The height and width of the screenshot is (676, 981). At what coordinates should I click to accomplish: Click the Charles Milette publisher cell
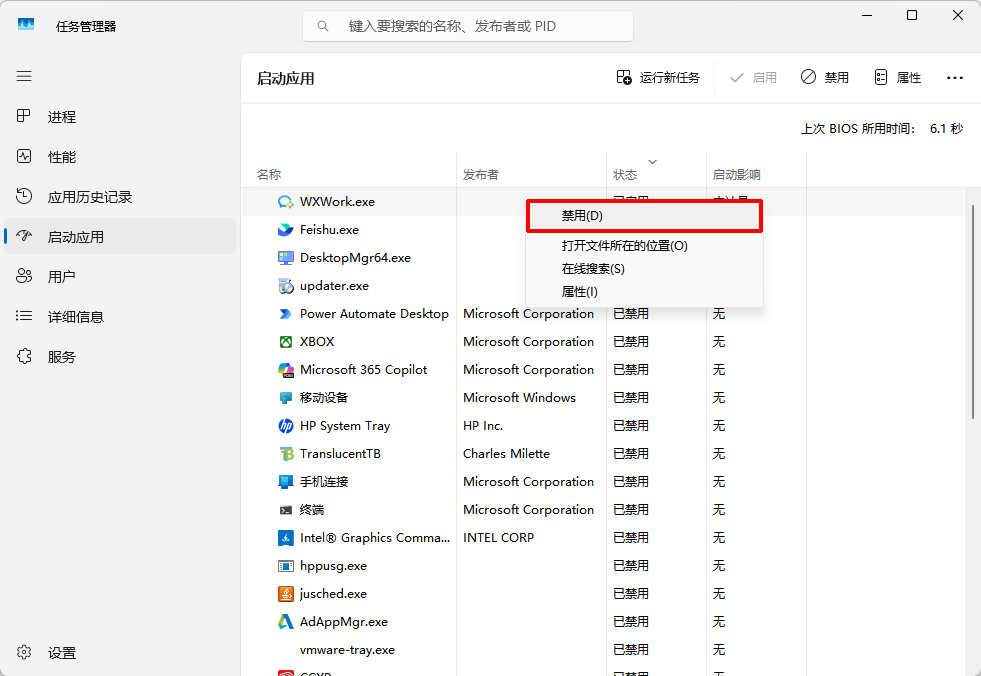point(506,454)
